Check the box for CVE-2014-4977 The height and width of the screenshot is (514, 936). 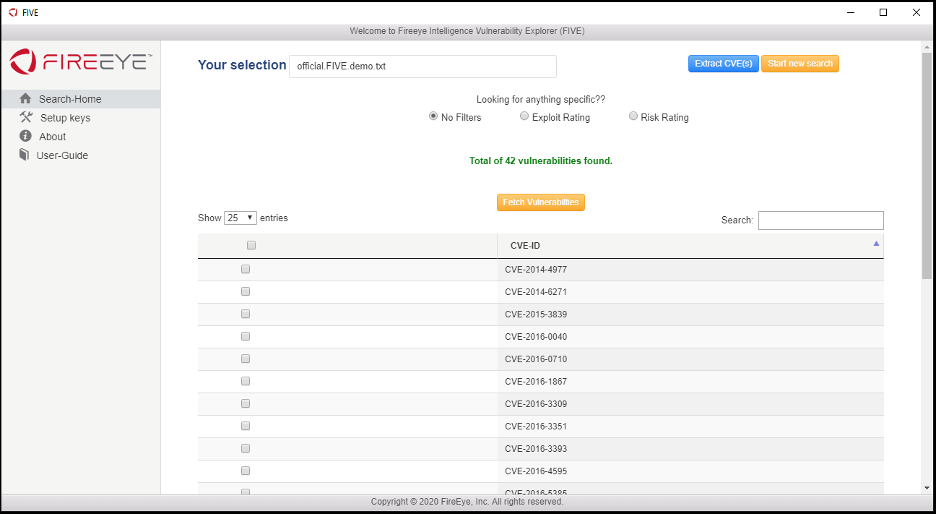tap(245, 269)
